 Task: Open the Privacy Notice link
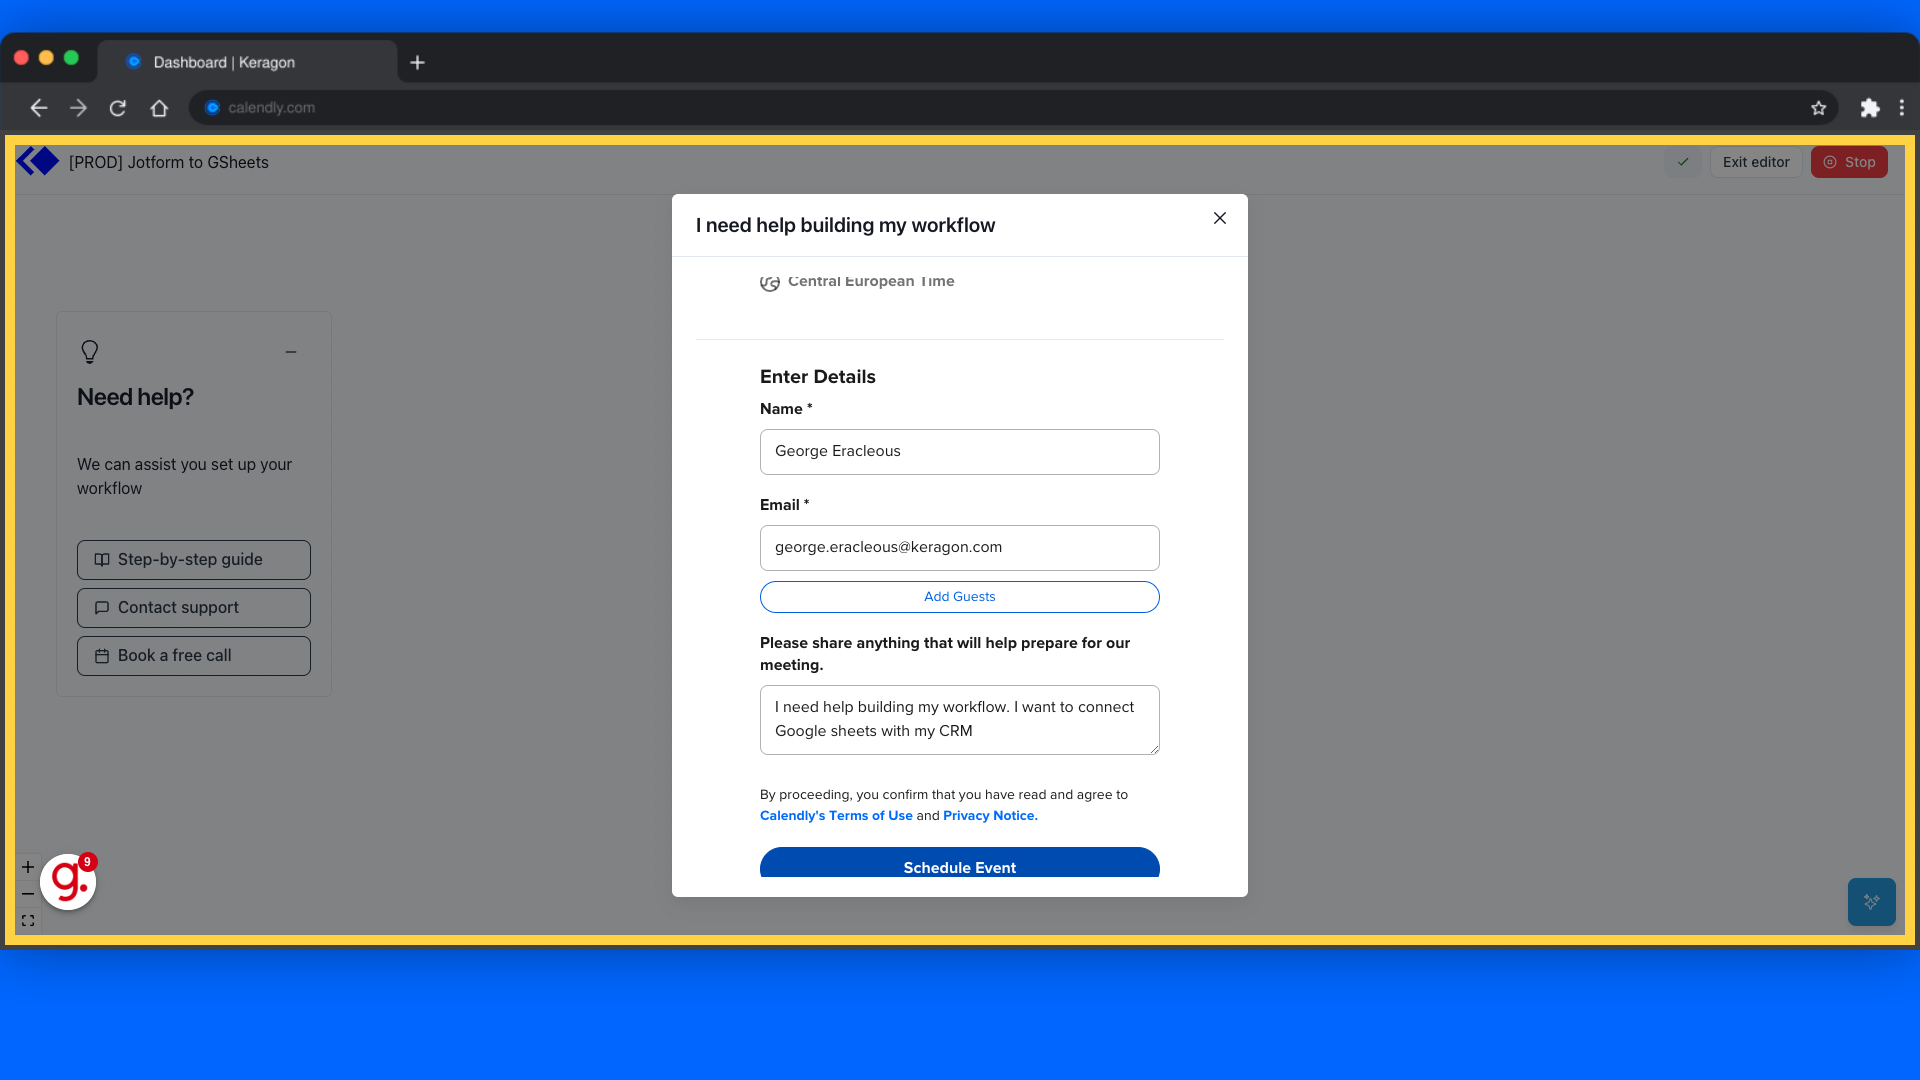tap(990, 816)
